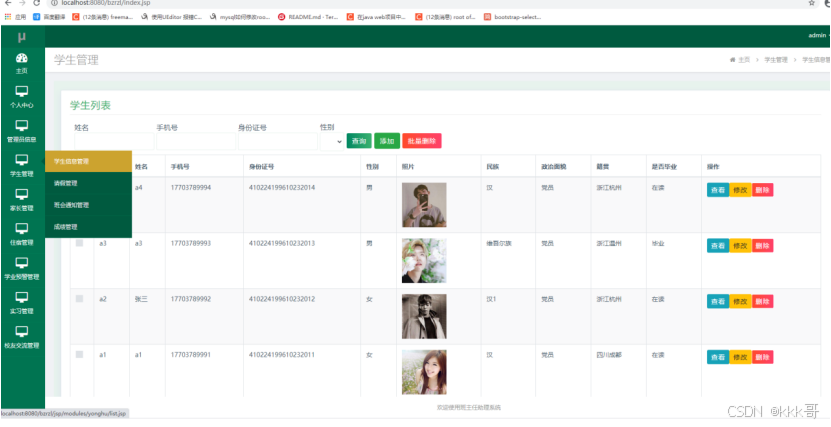Open the 在java web项目中 bookmark
831x427 pixels.
click(376, 17)
